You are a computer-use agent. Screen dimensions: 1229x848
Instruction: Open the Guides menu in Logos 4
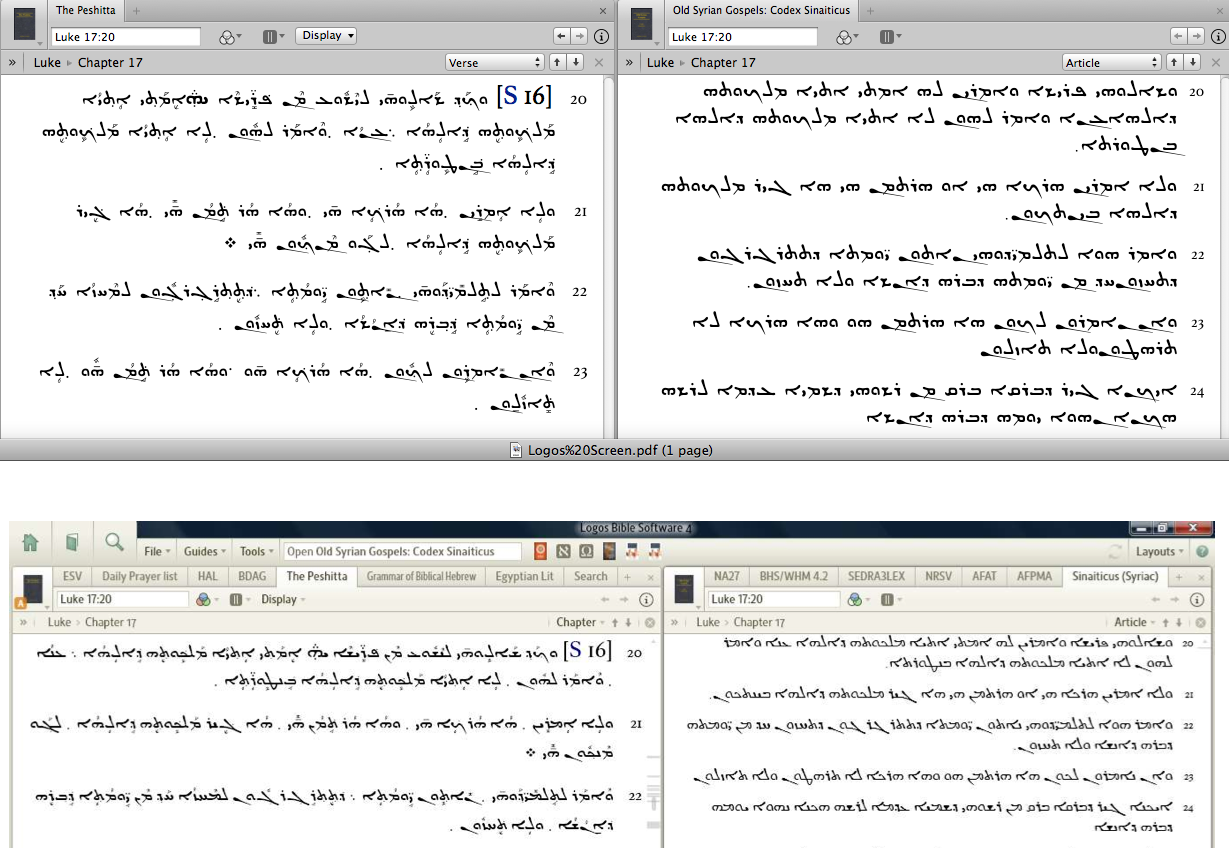(205, 551)
